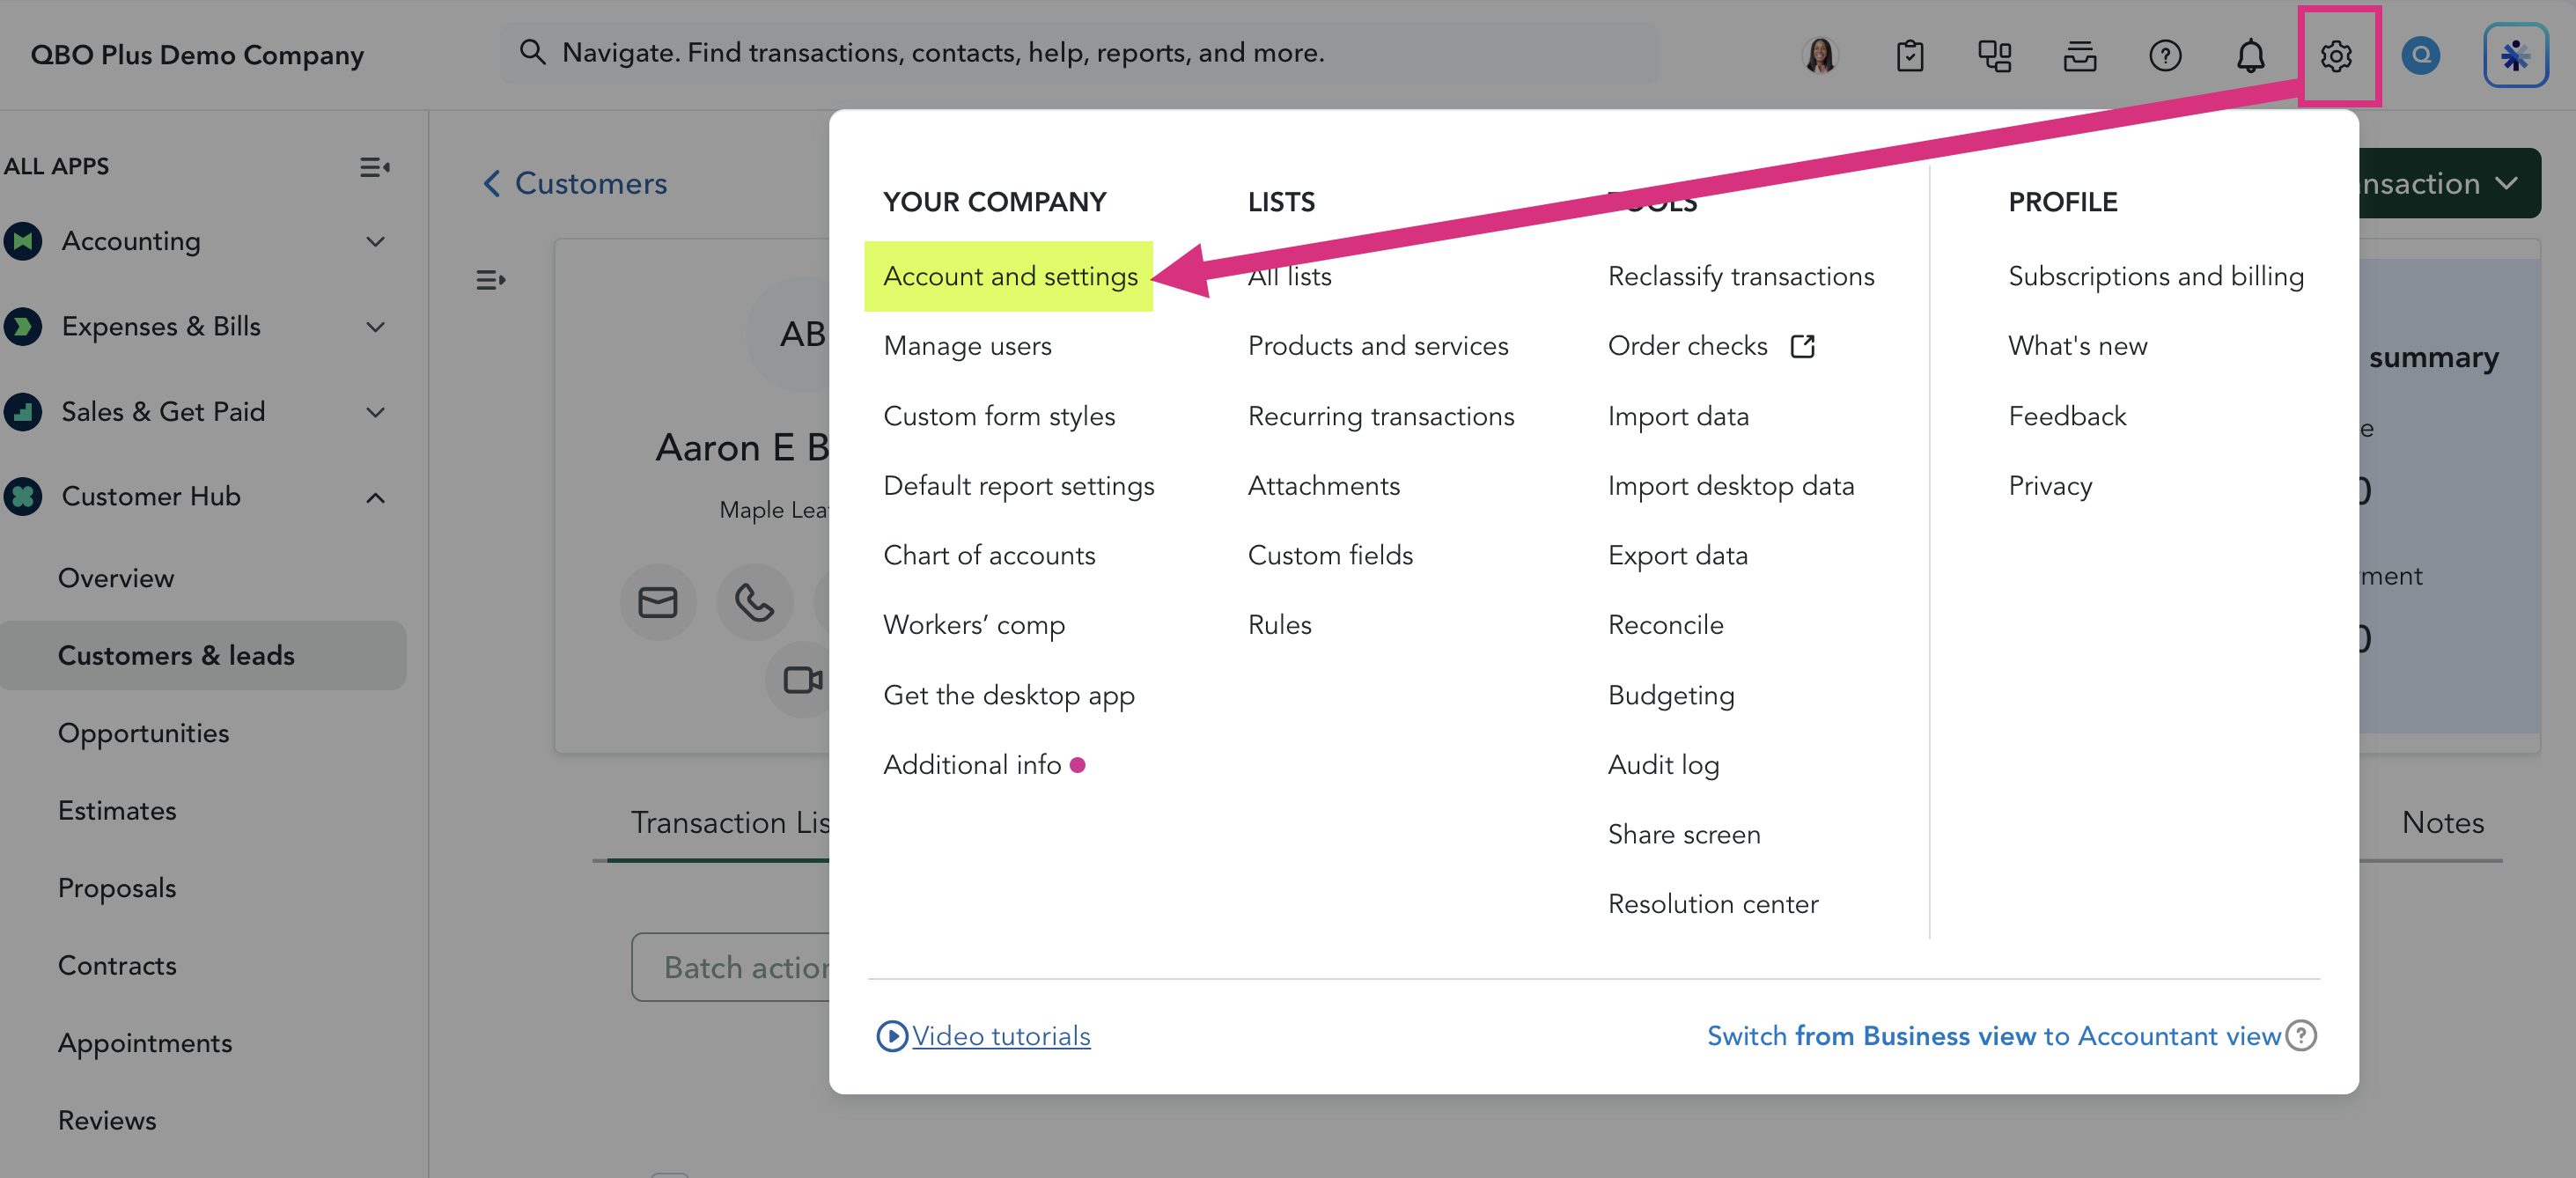Collapse the All Apps navigation menu
The width and height of the screenshot is (2576, 1178).
pos(375,167)
